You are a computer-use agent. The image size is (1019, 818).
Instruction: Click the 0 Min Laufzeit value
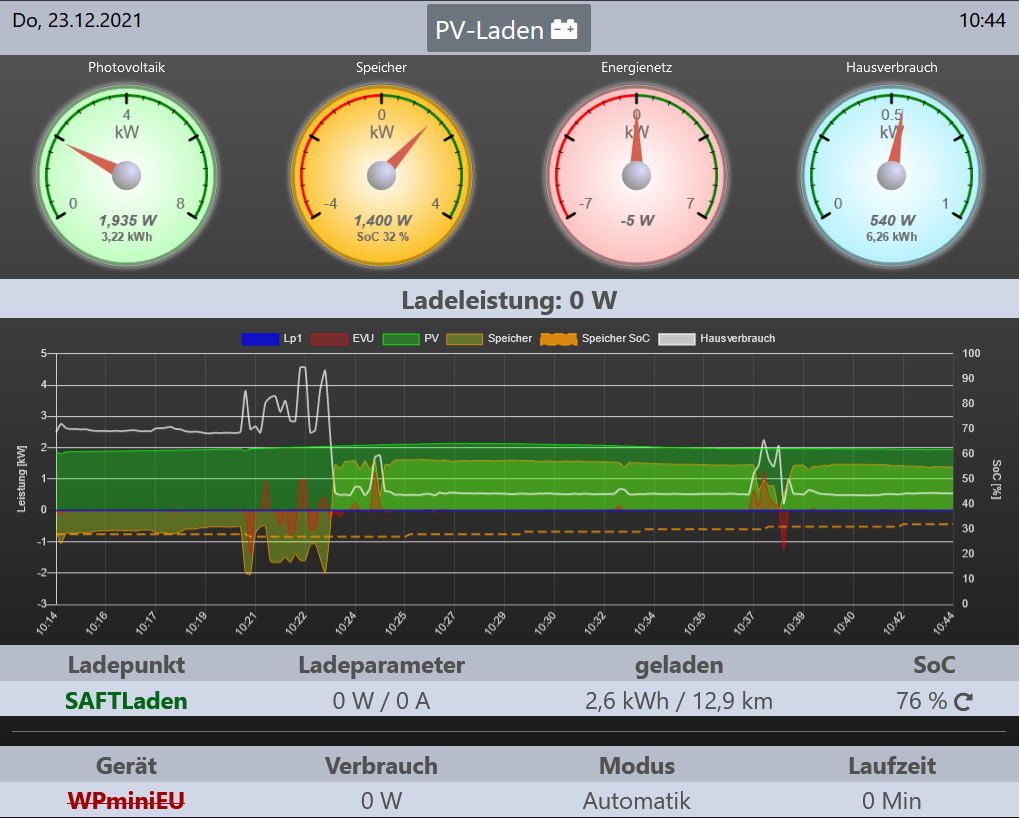[x=892, y=800]
